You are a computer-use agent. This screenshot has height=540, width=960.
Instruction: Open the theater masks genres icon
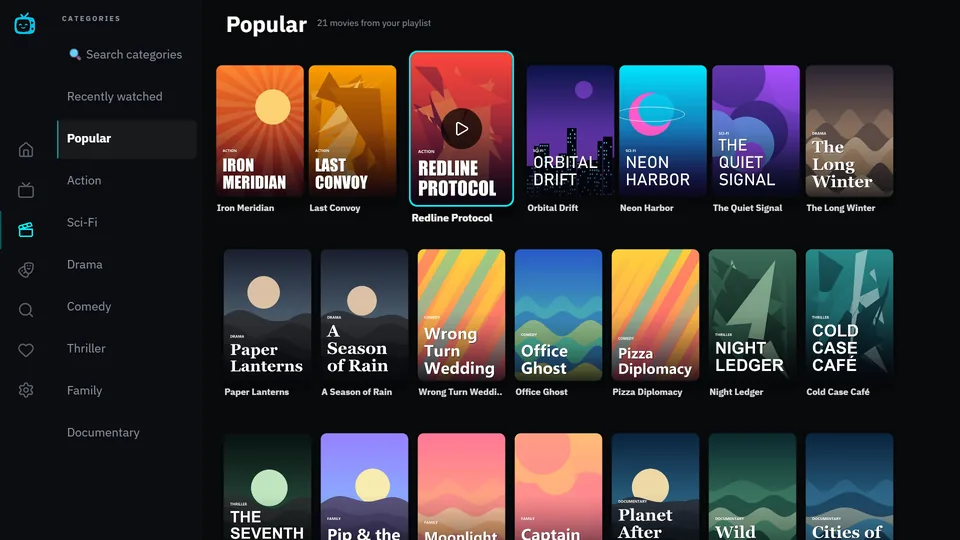[x=26, y=270]
